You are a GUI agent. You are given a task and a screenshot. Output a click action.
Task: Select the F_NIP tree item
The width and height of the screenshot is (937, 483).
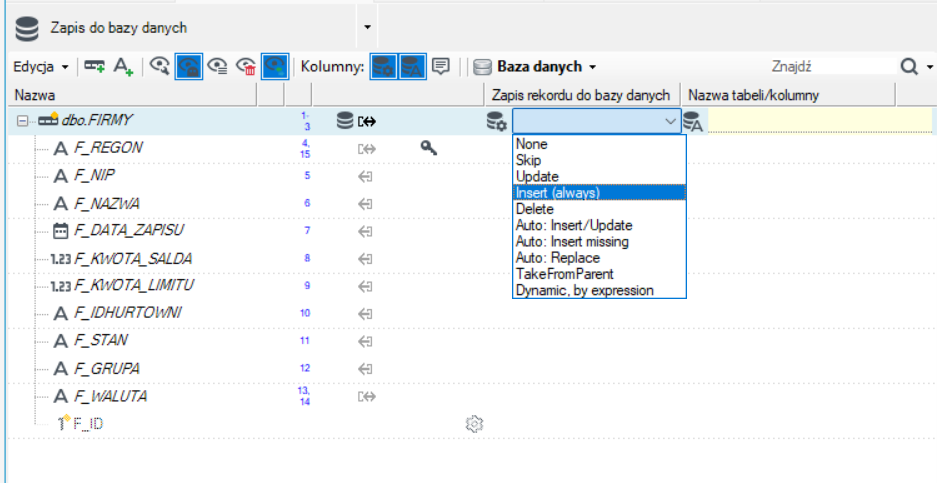(94, 175)
